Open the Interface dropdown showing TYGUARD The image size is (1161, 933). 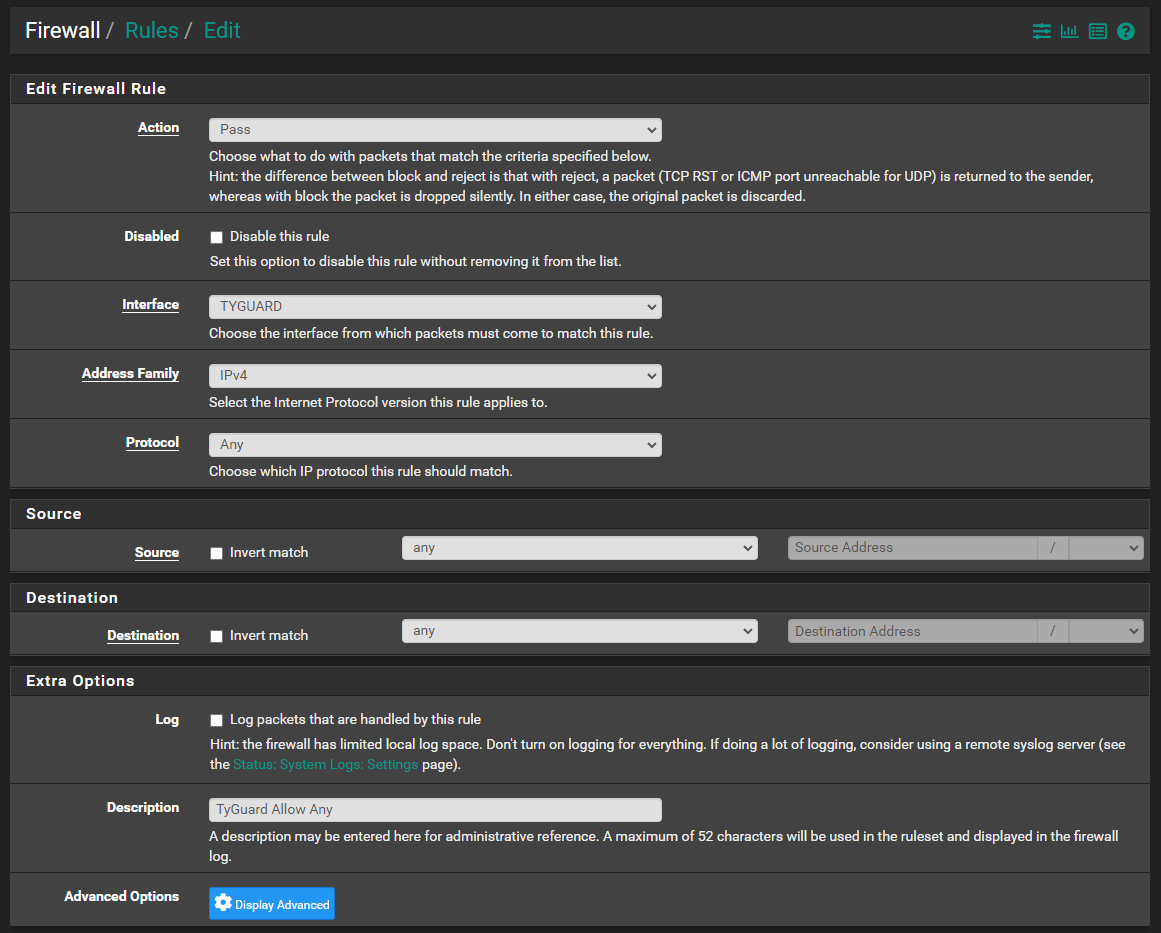pyautogui.click(x=435, y=307)
